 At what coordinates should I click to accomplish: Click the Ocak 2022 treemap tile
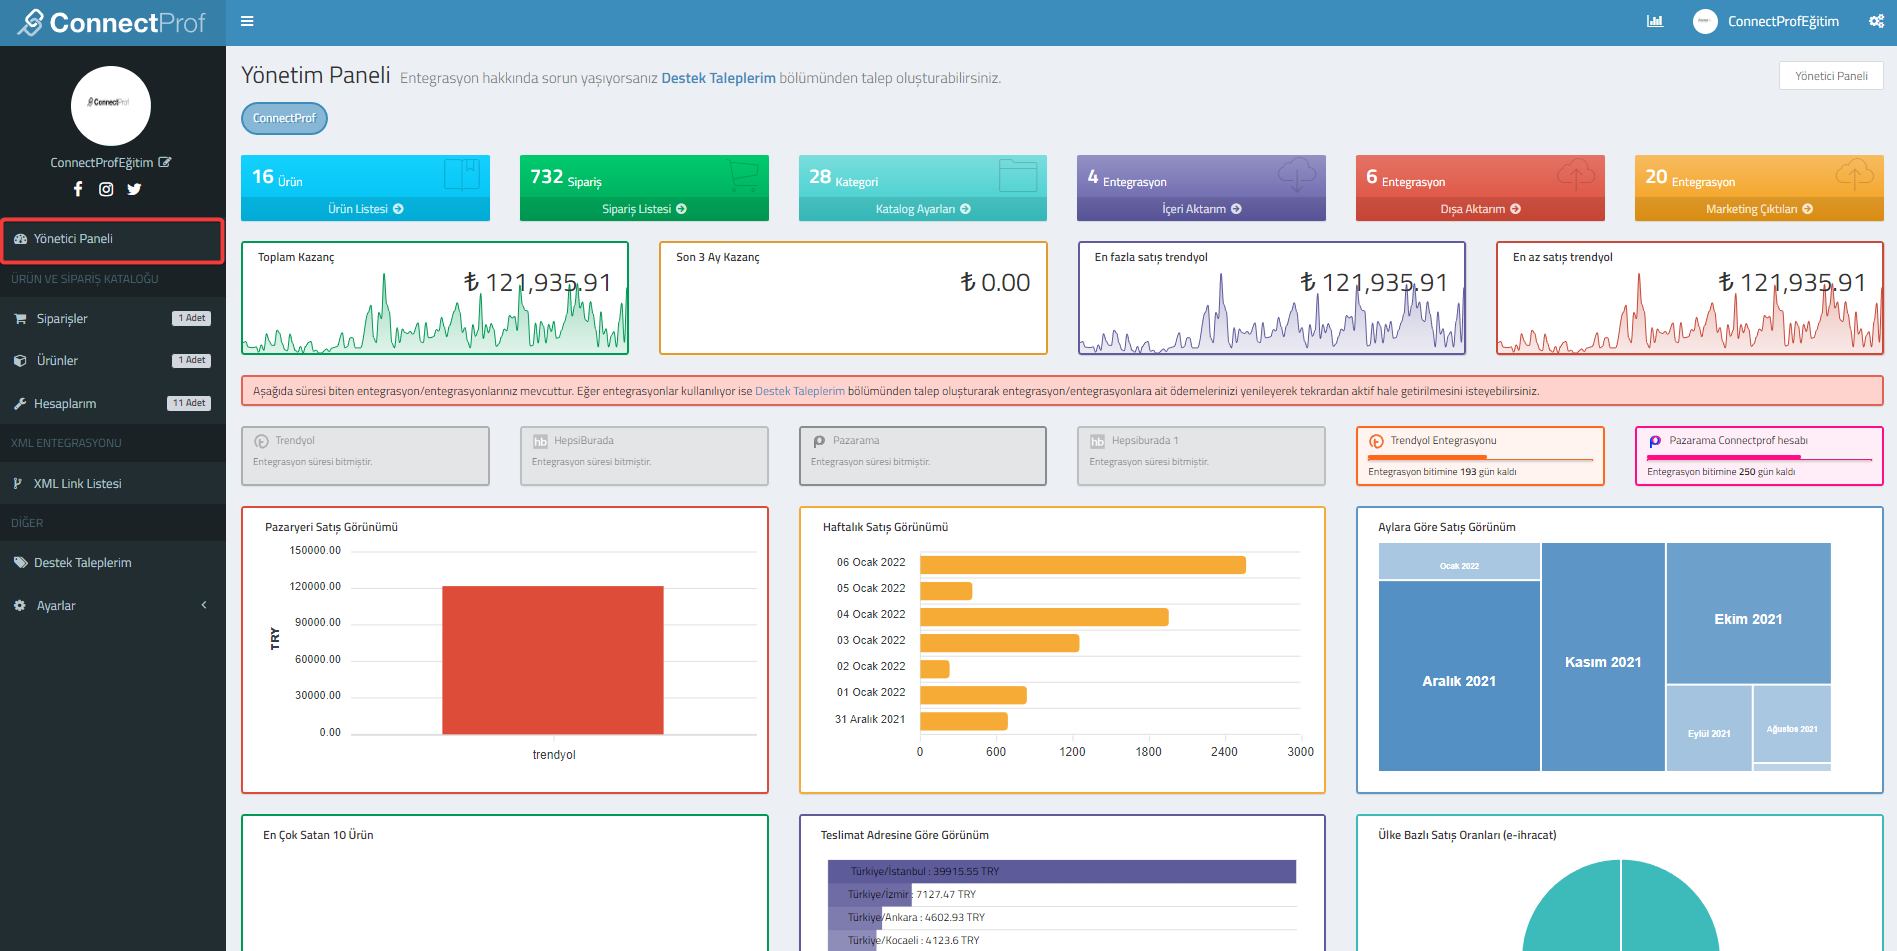point(1459,561)
